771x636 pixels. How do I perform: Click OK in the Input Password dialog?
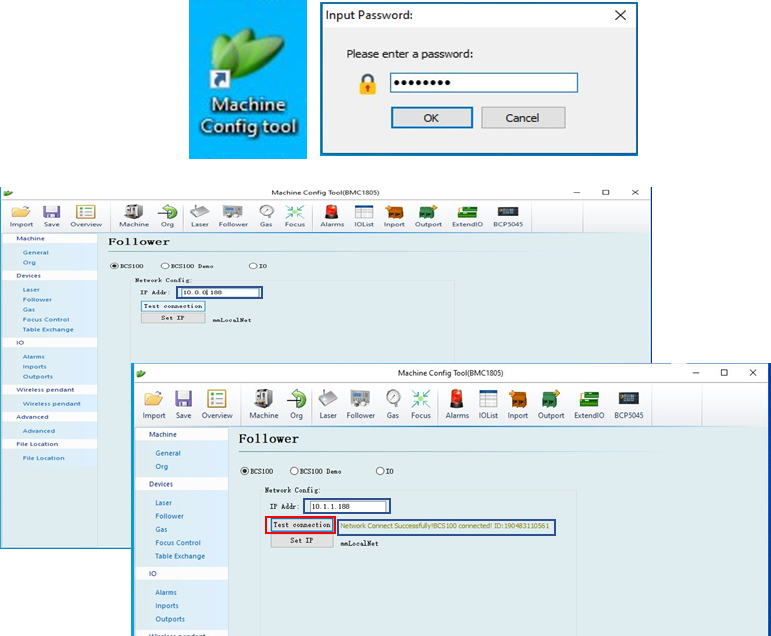432,118
